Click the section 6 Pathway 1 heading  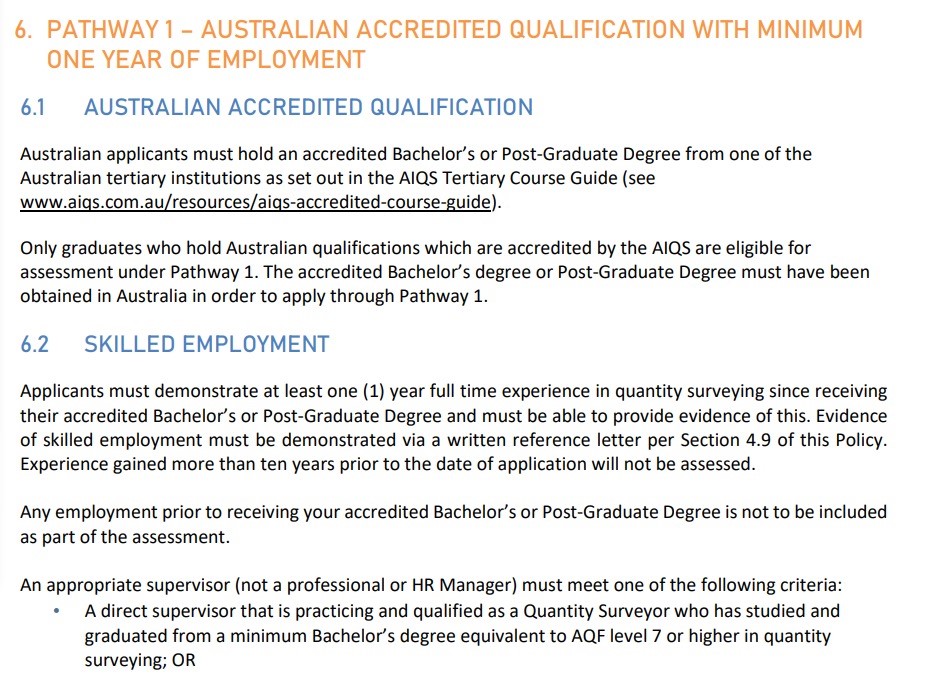pos(440,30)
